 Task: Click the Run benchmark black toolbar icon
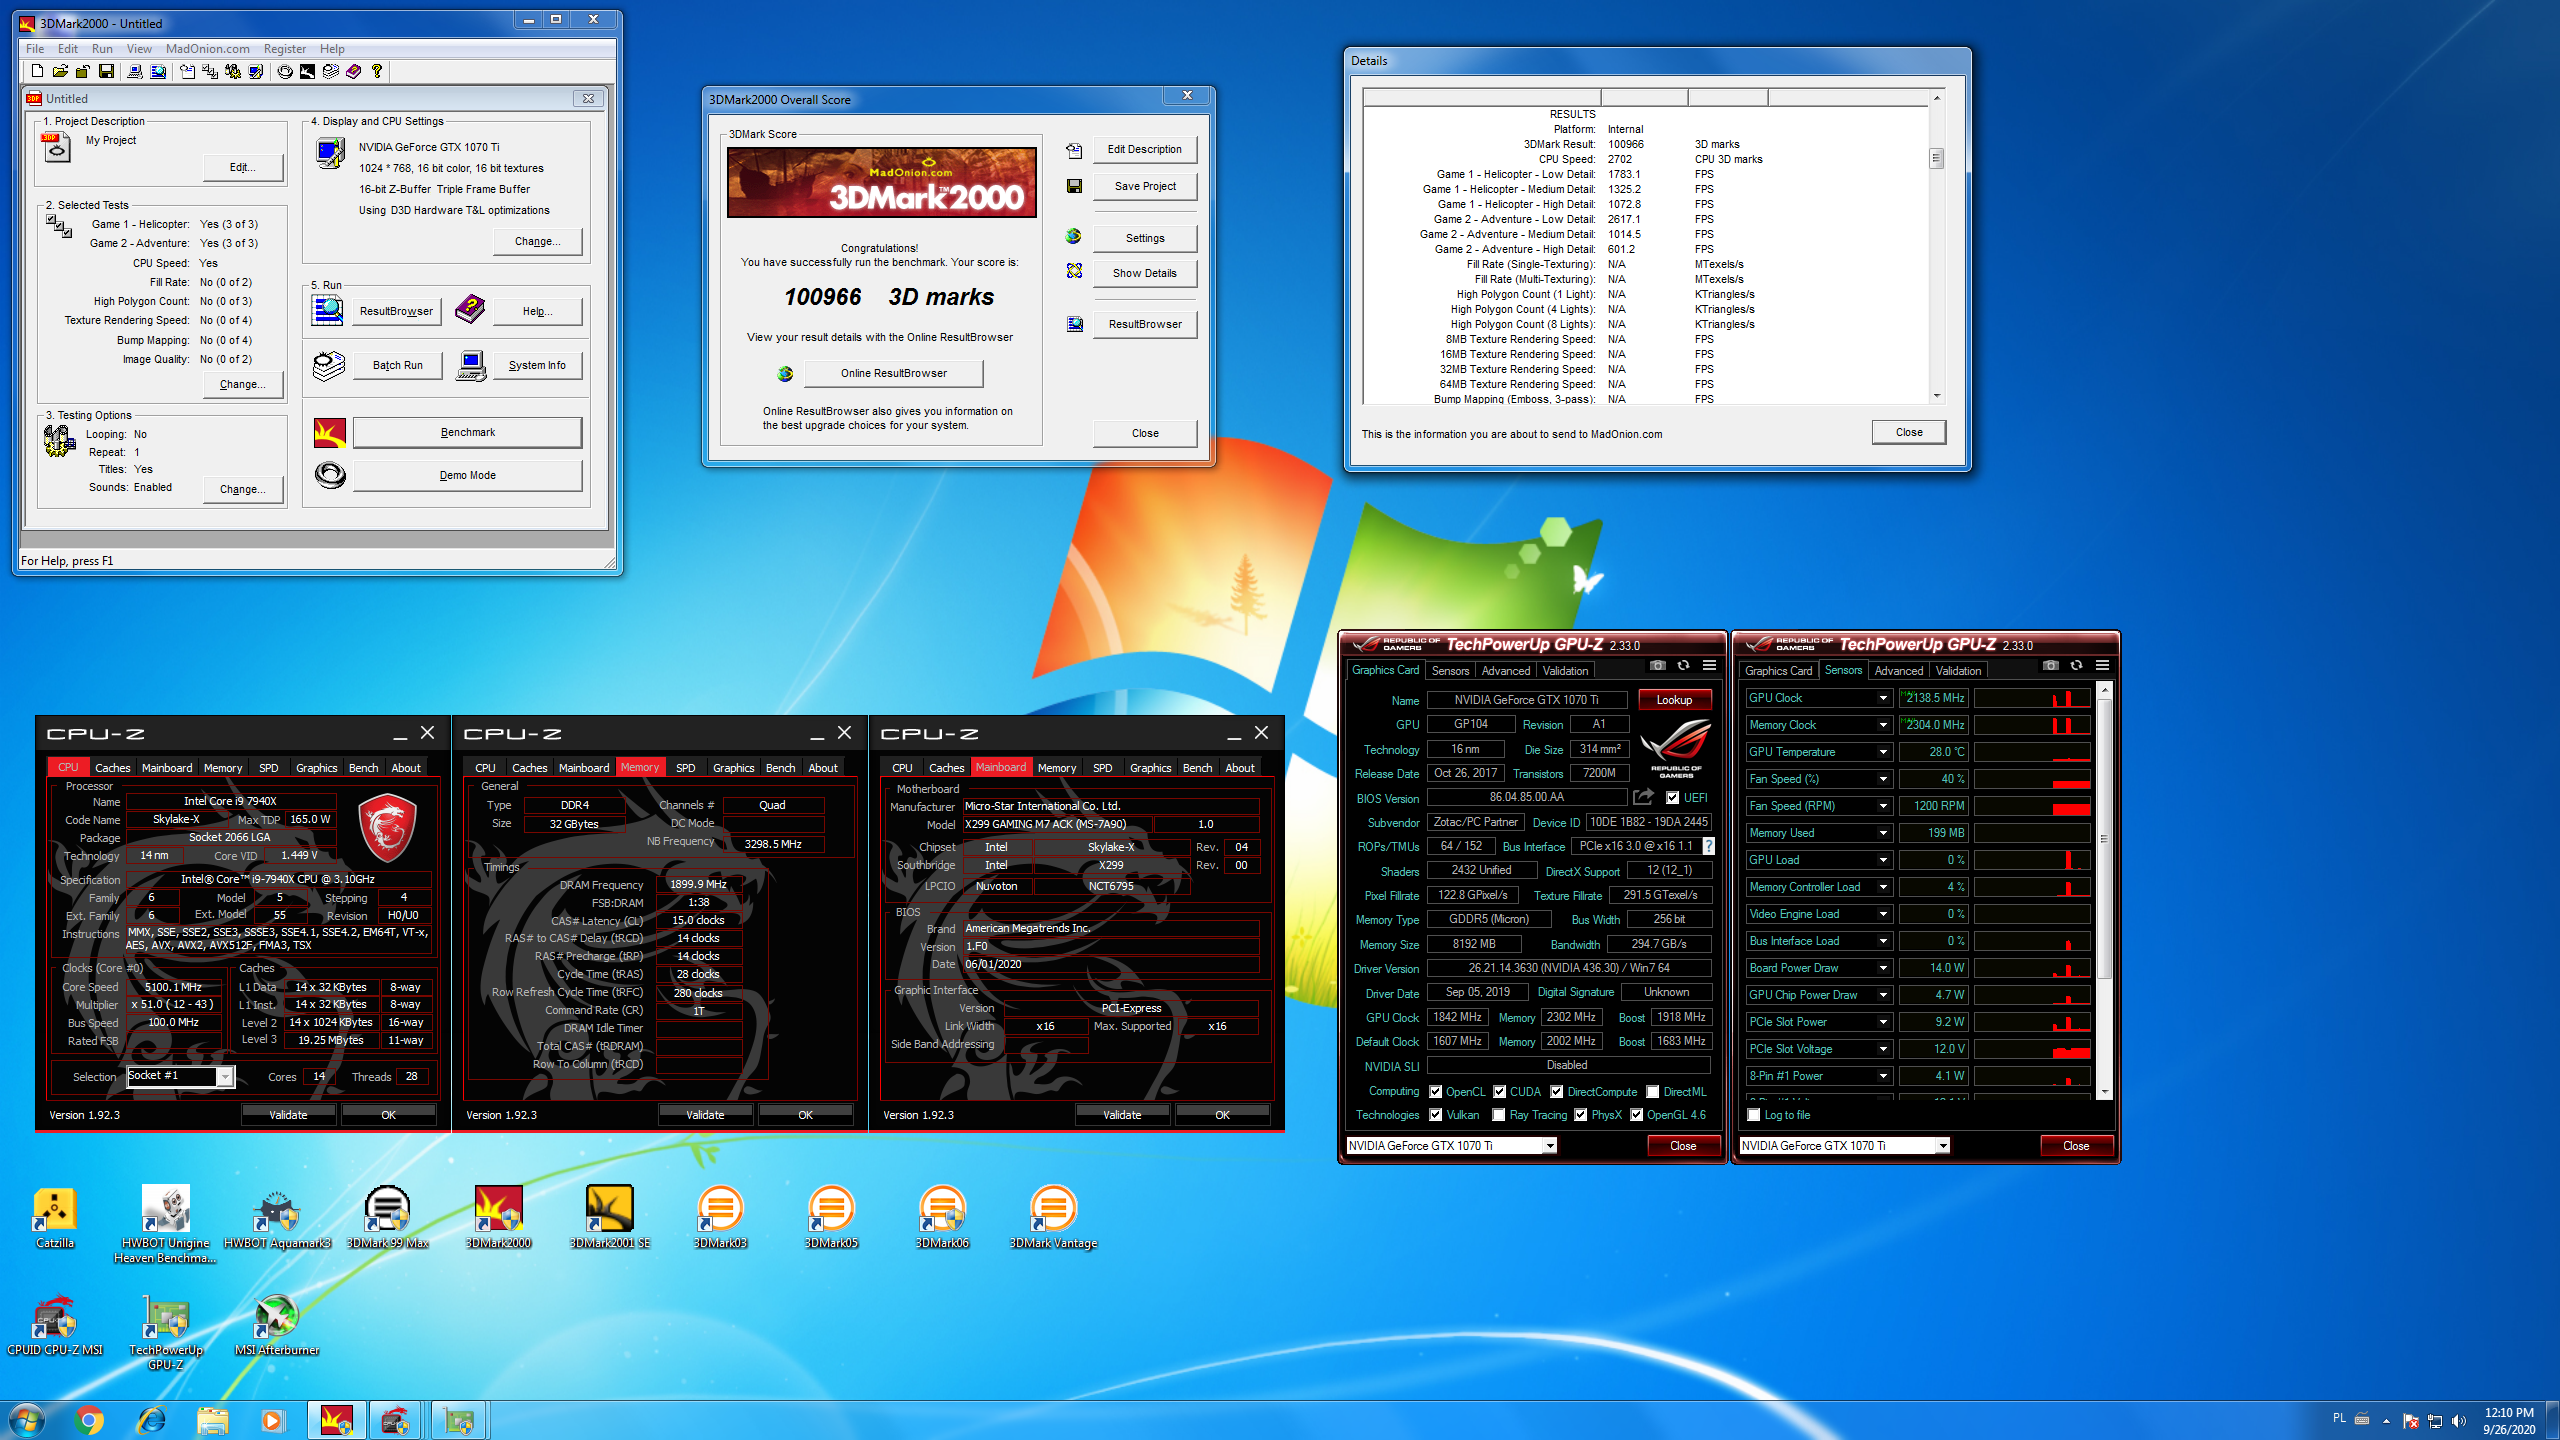[307, 71]
